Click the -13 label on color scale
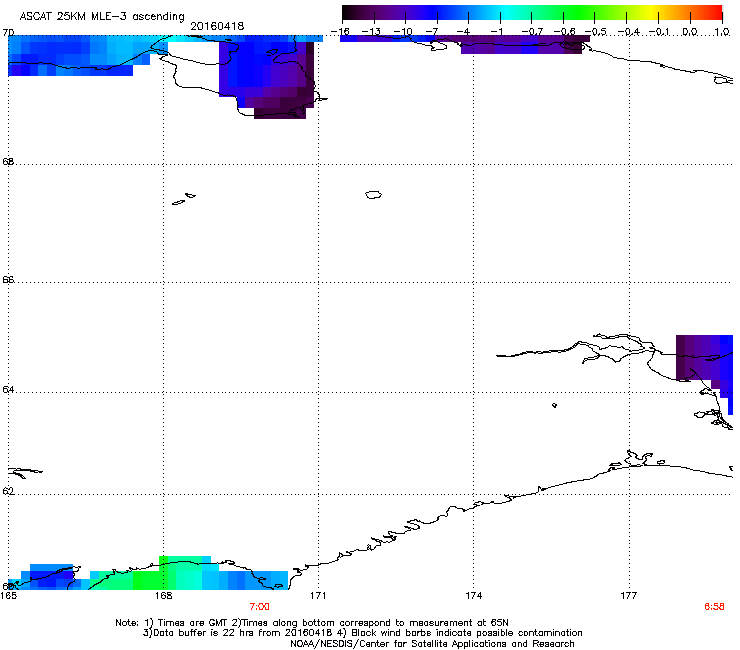The height and width of the screenshot is (650, 740). (371, 32)
